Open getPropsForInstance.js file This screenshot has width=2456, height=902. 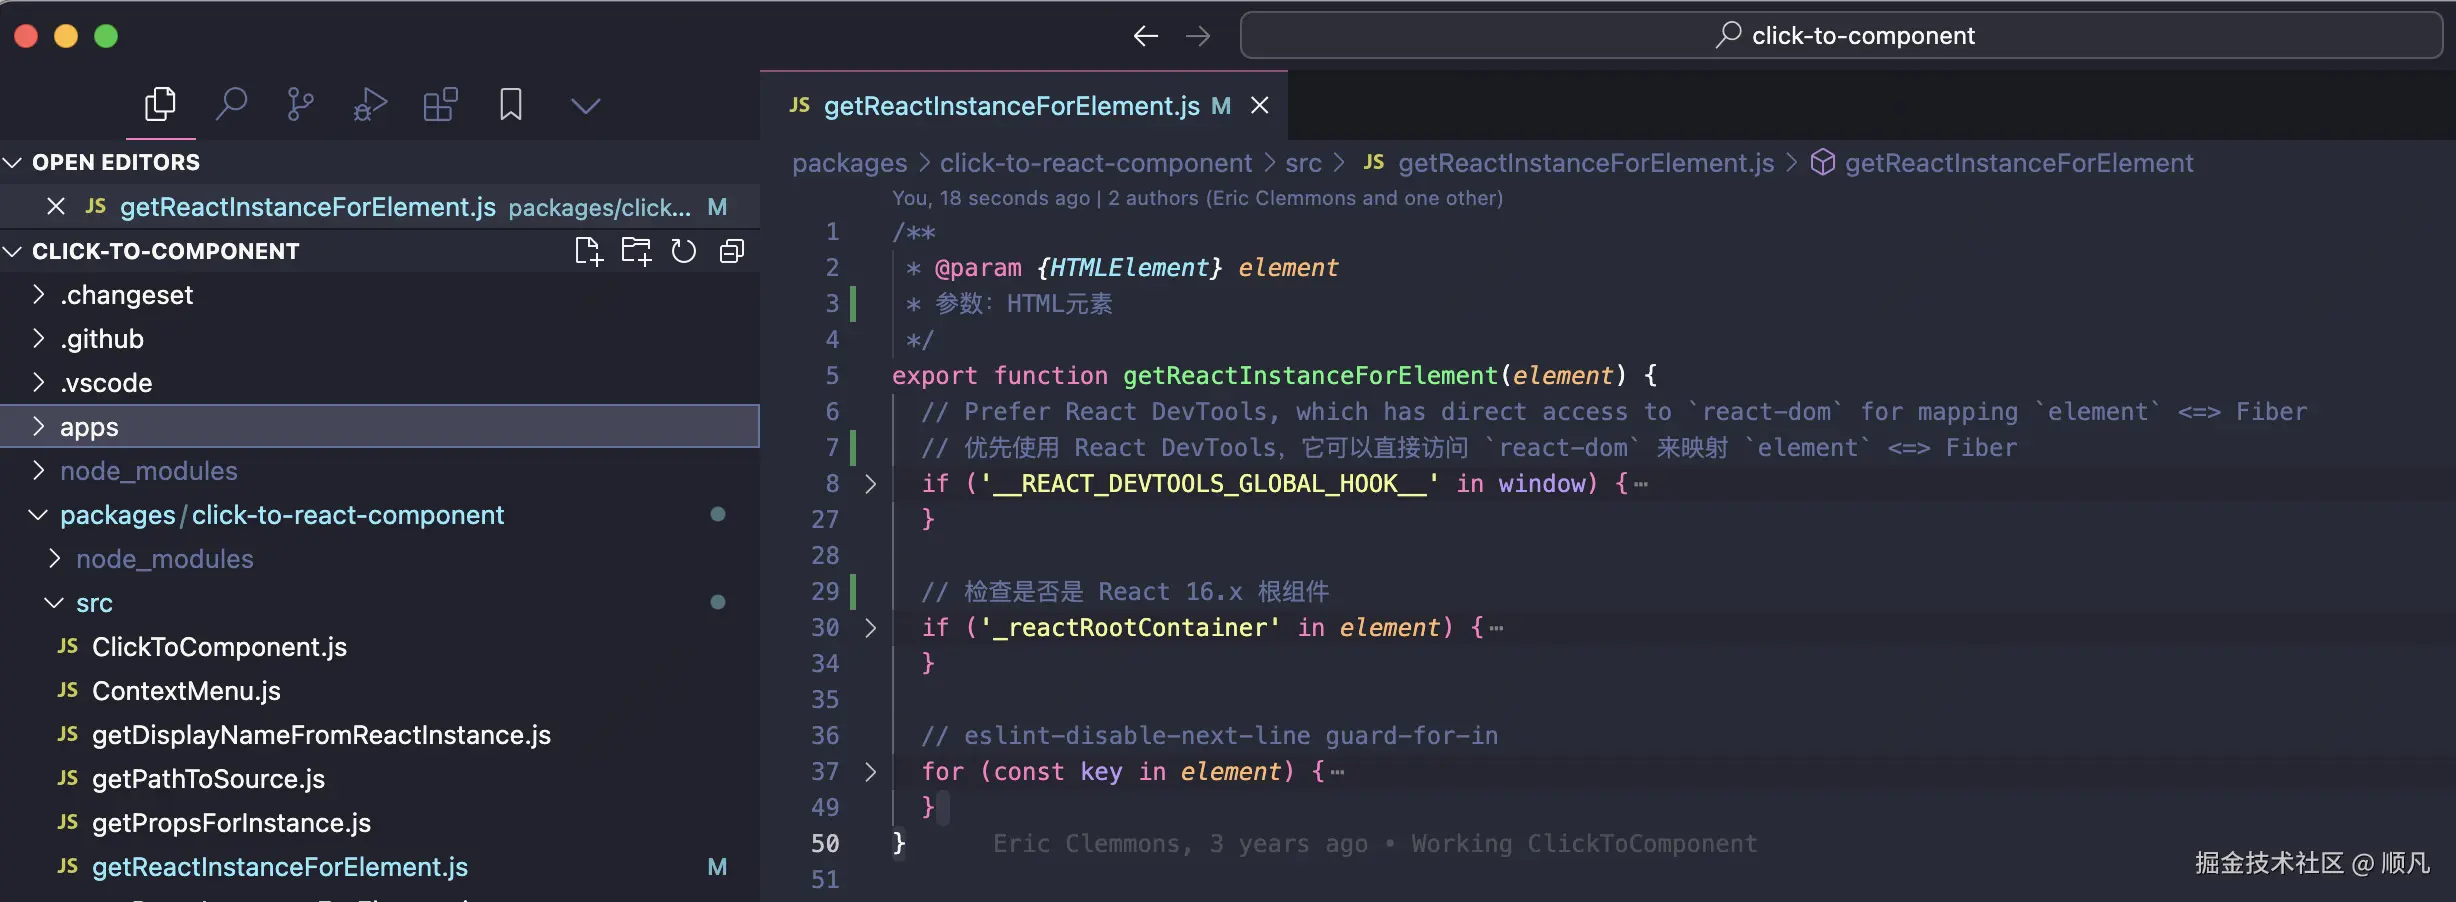[x=380, y=823]
